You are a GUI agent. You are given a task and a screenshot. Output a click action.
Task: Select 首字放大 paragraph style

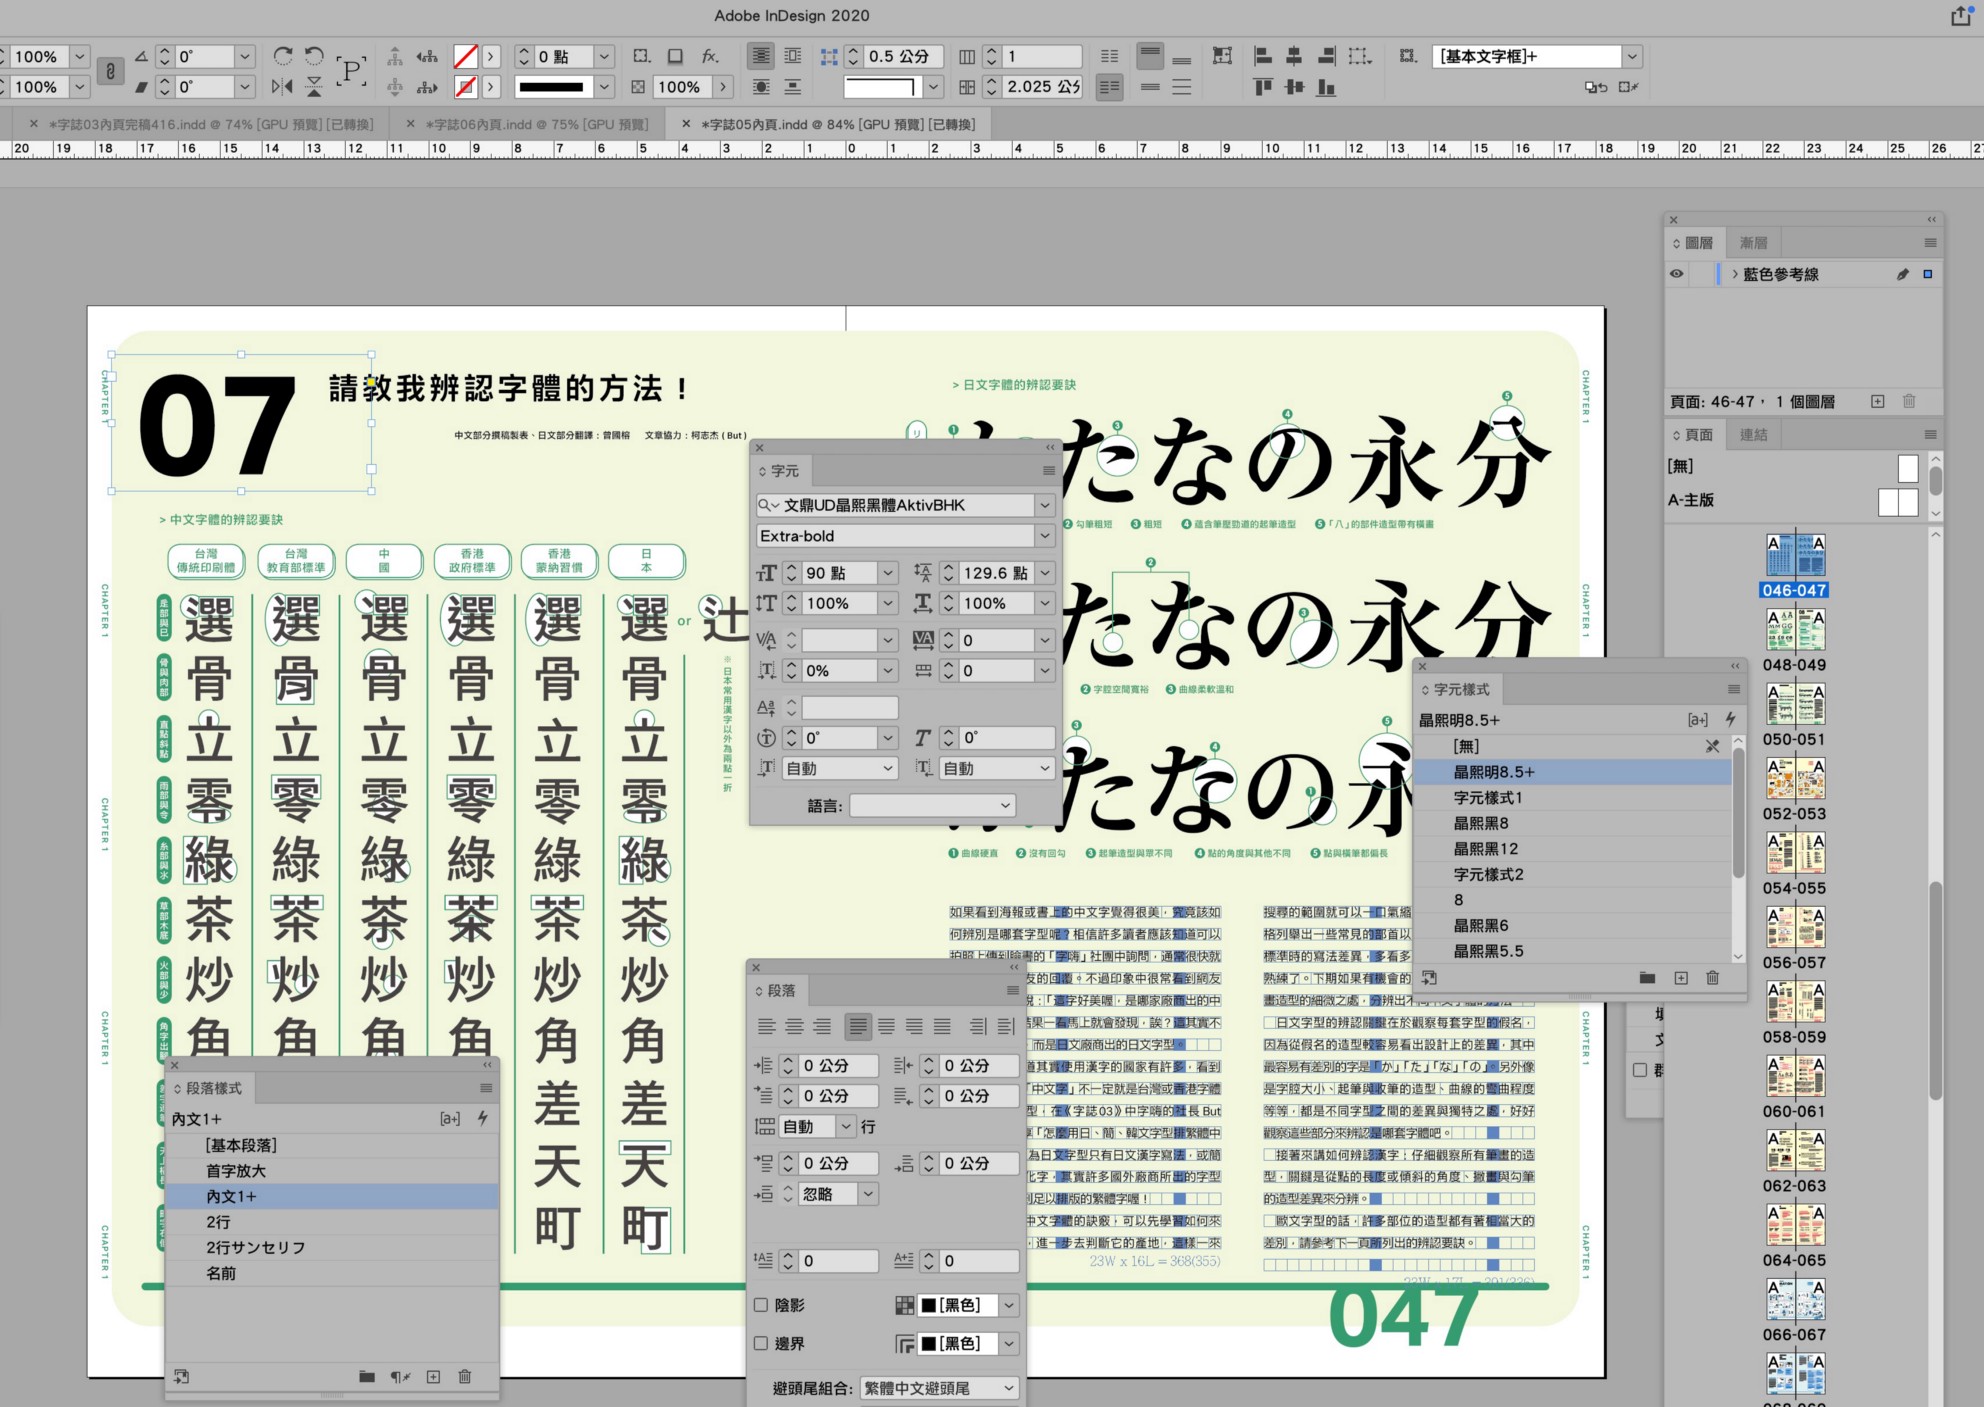(x=236, y=1171)
